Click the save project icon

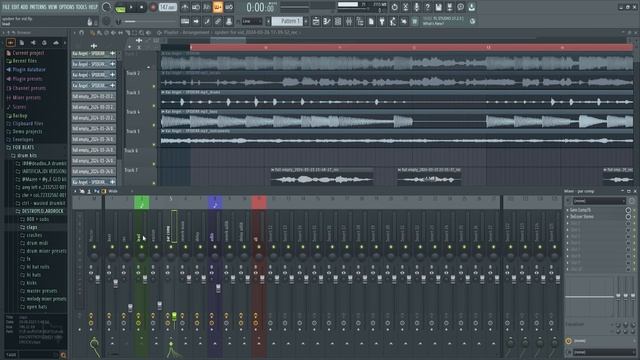pos(438,7)
